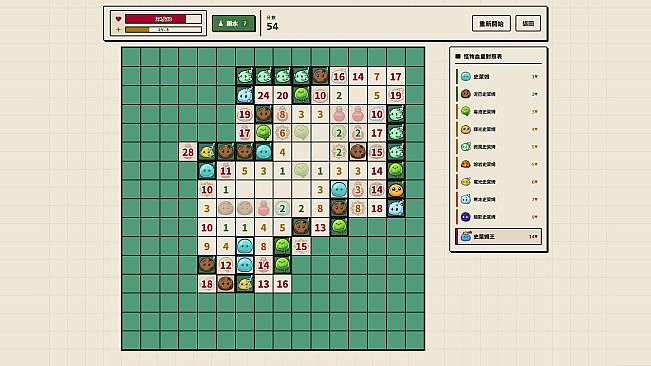Attack the yellow slime left of bottom 13
651x366 pixels.
tap(245, 284)
